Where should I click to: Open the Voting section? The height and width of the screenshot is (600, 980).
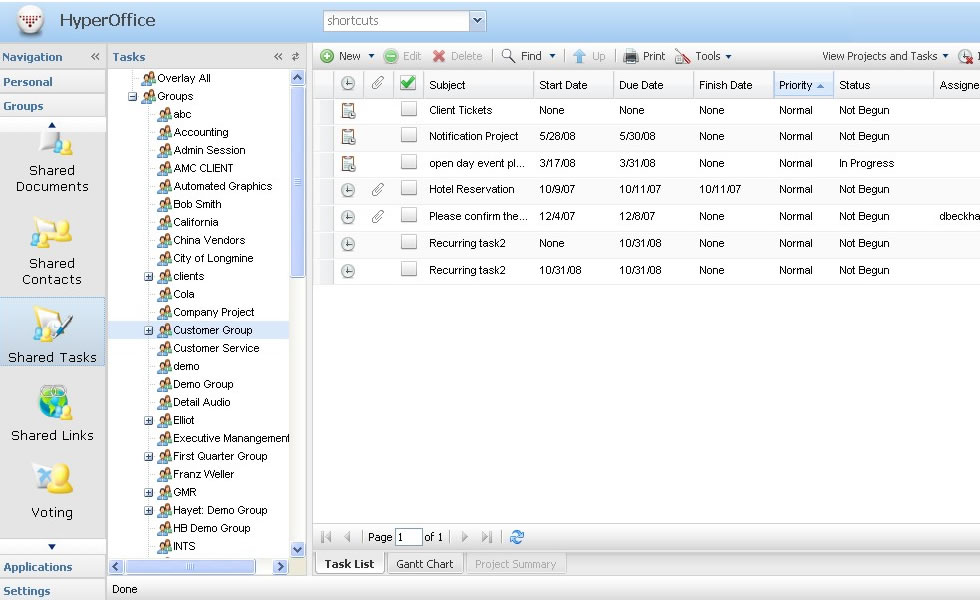[52, 491]
